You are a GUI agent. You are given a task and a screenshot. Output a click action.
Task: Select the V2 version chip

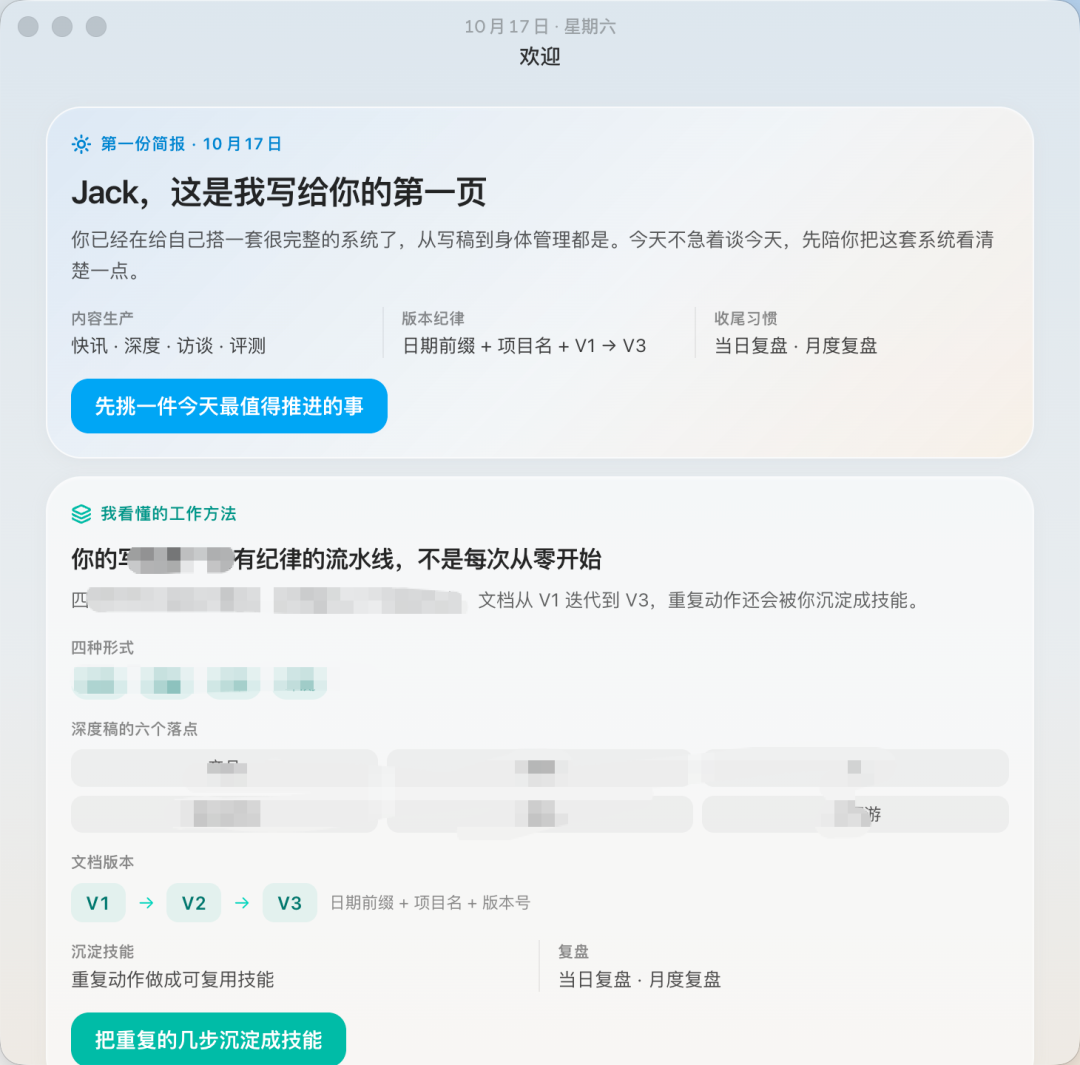[194, 902]
